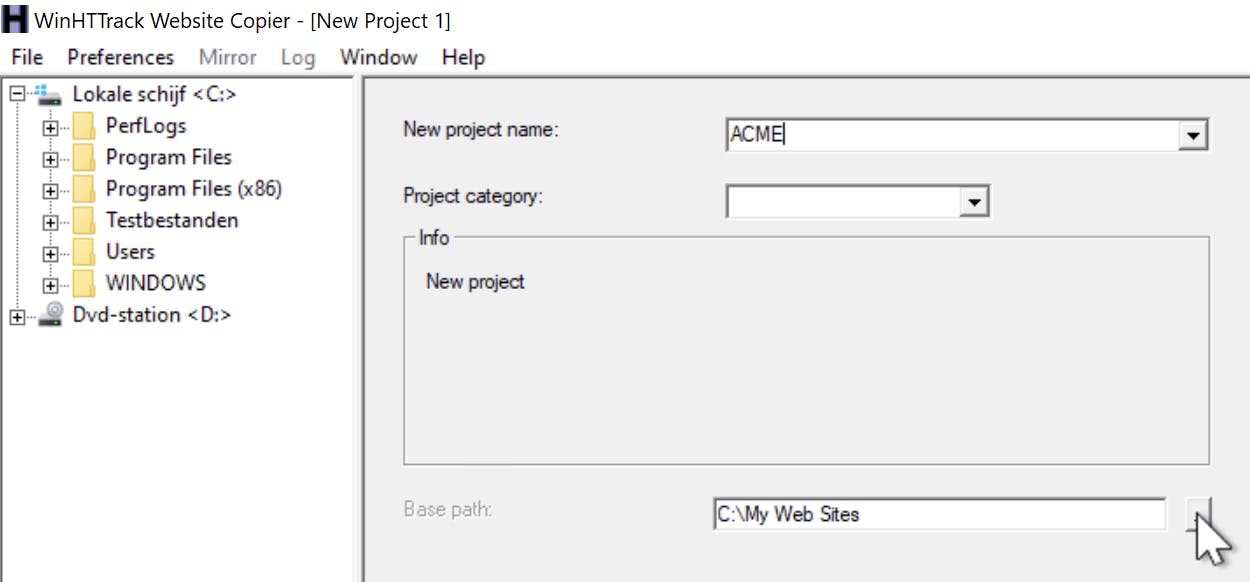Open the Project category dropdown arrow
1250x582 pixels.
click(x=973, y=203)
